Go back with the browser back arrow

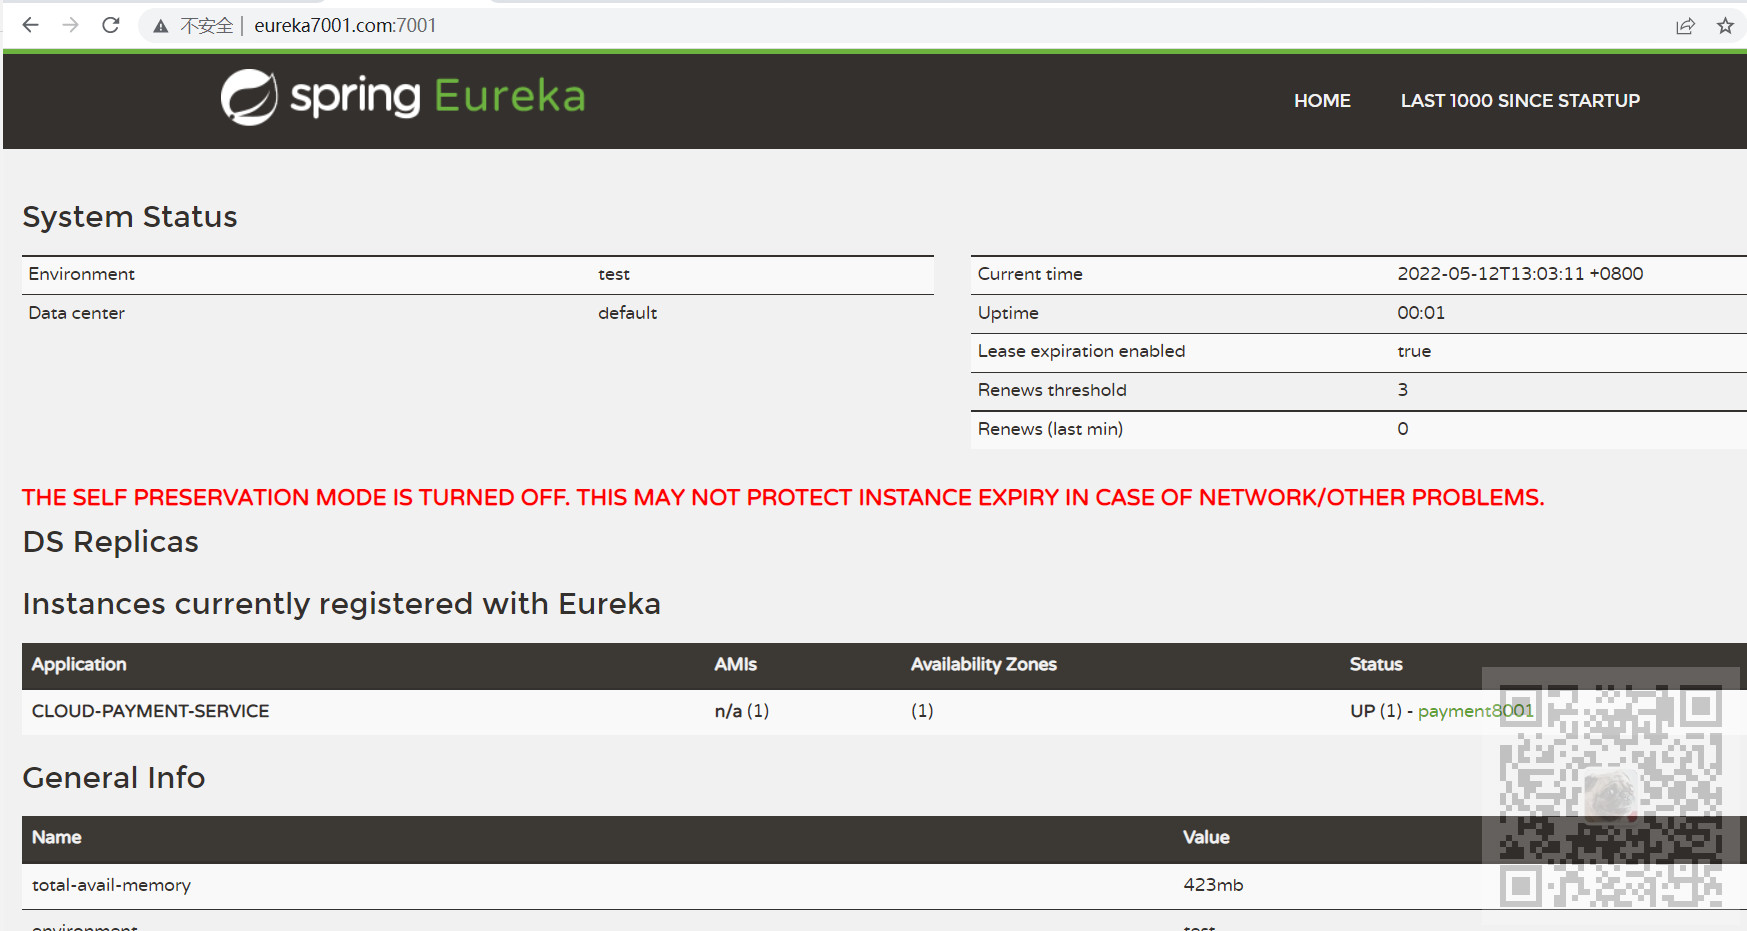point(30,25)
